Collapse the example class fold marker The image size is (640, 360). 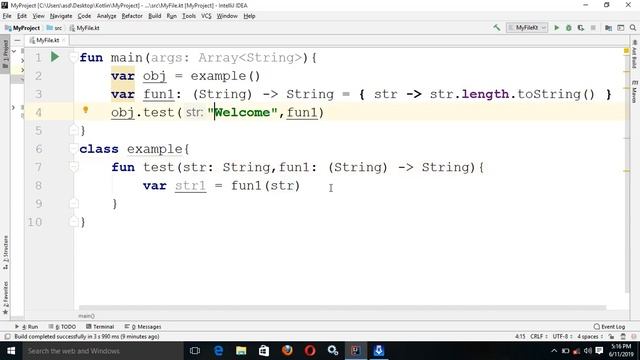click(73, 149)
